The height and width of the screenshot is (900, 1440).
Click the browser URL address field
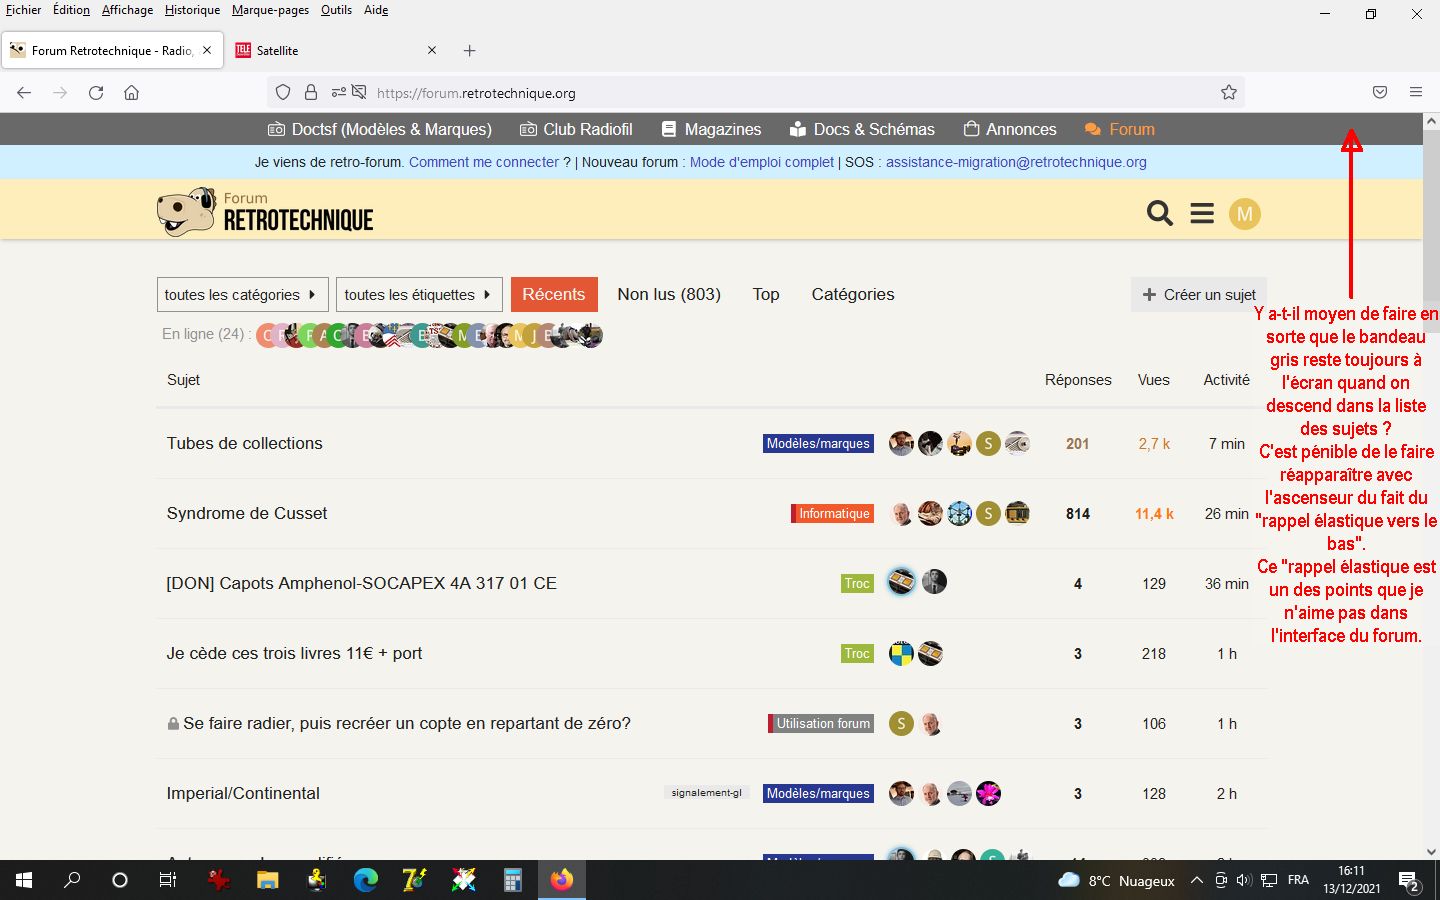(780, 93)
